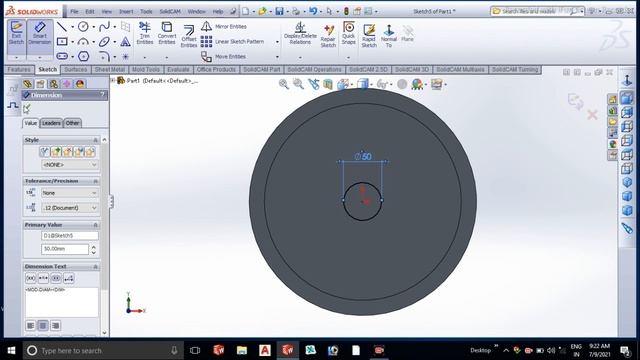
Task: Click Center Dimension text button
Action: (x=43, y=278)
